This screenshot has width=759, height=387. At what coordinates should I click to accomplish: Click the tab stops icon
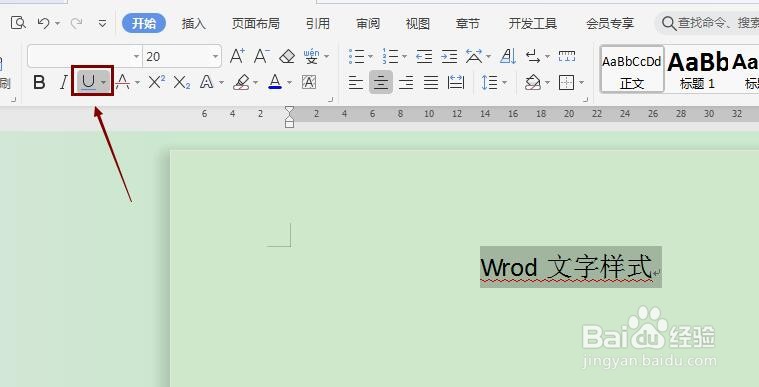point(566,56)
